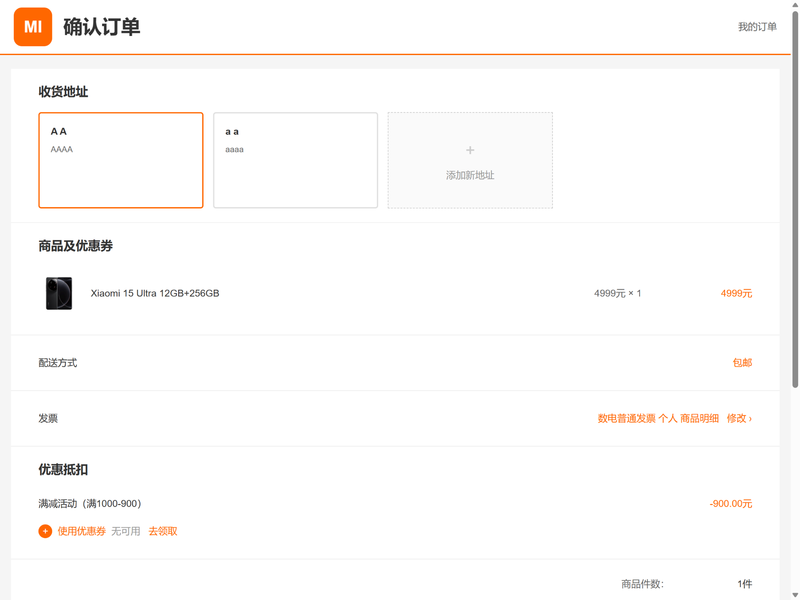Click the orange MI logo
The image size is (800, 600).
click(33, 27)
